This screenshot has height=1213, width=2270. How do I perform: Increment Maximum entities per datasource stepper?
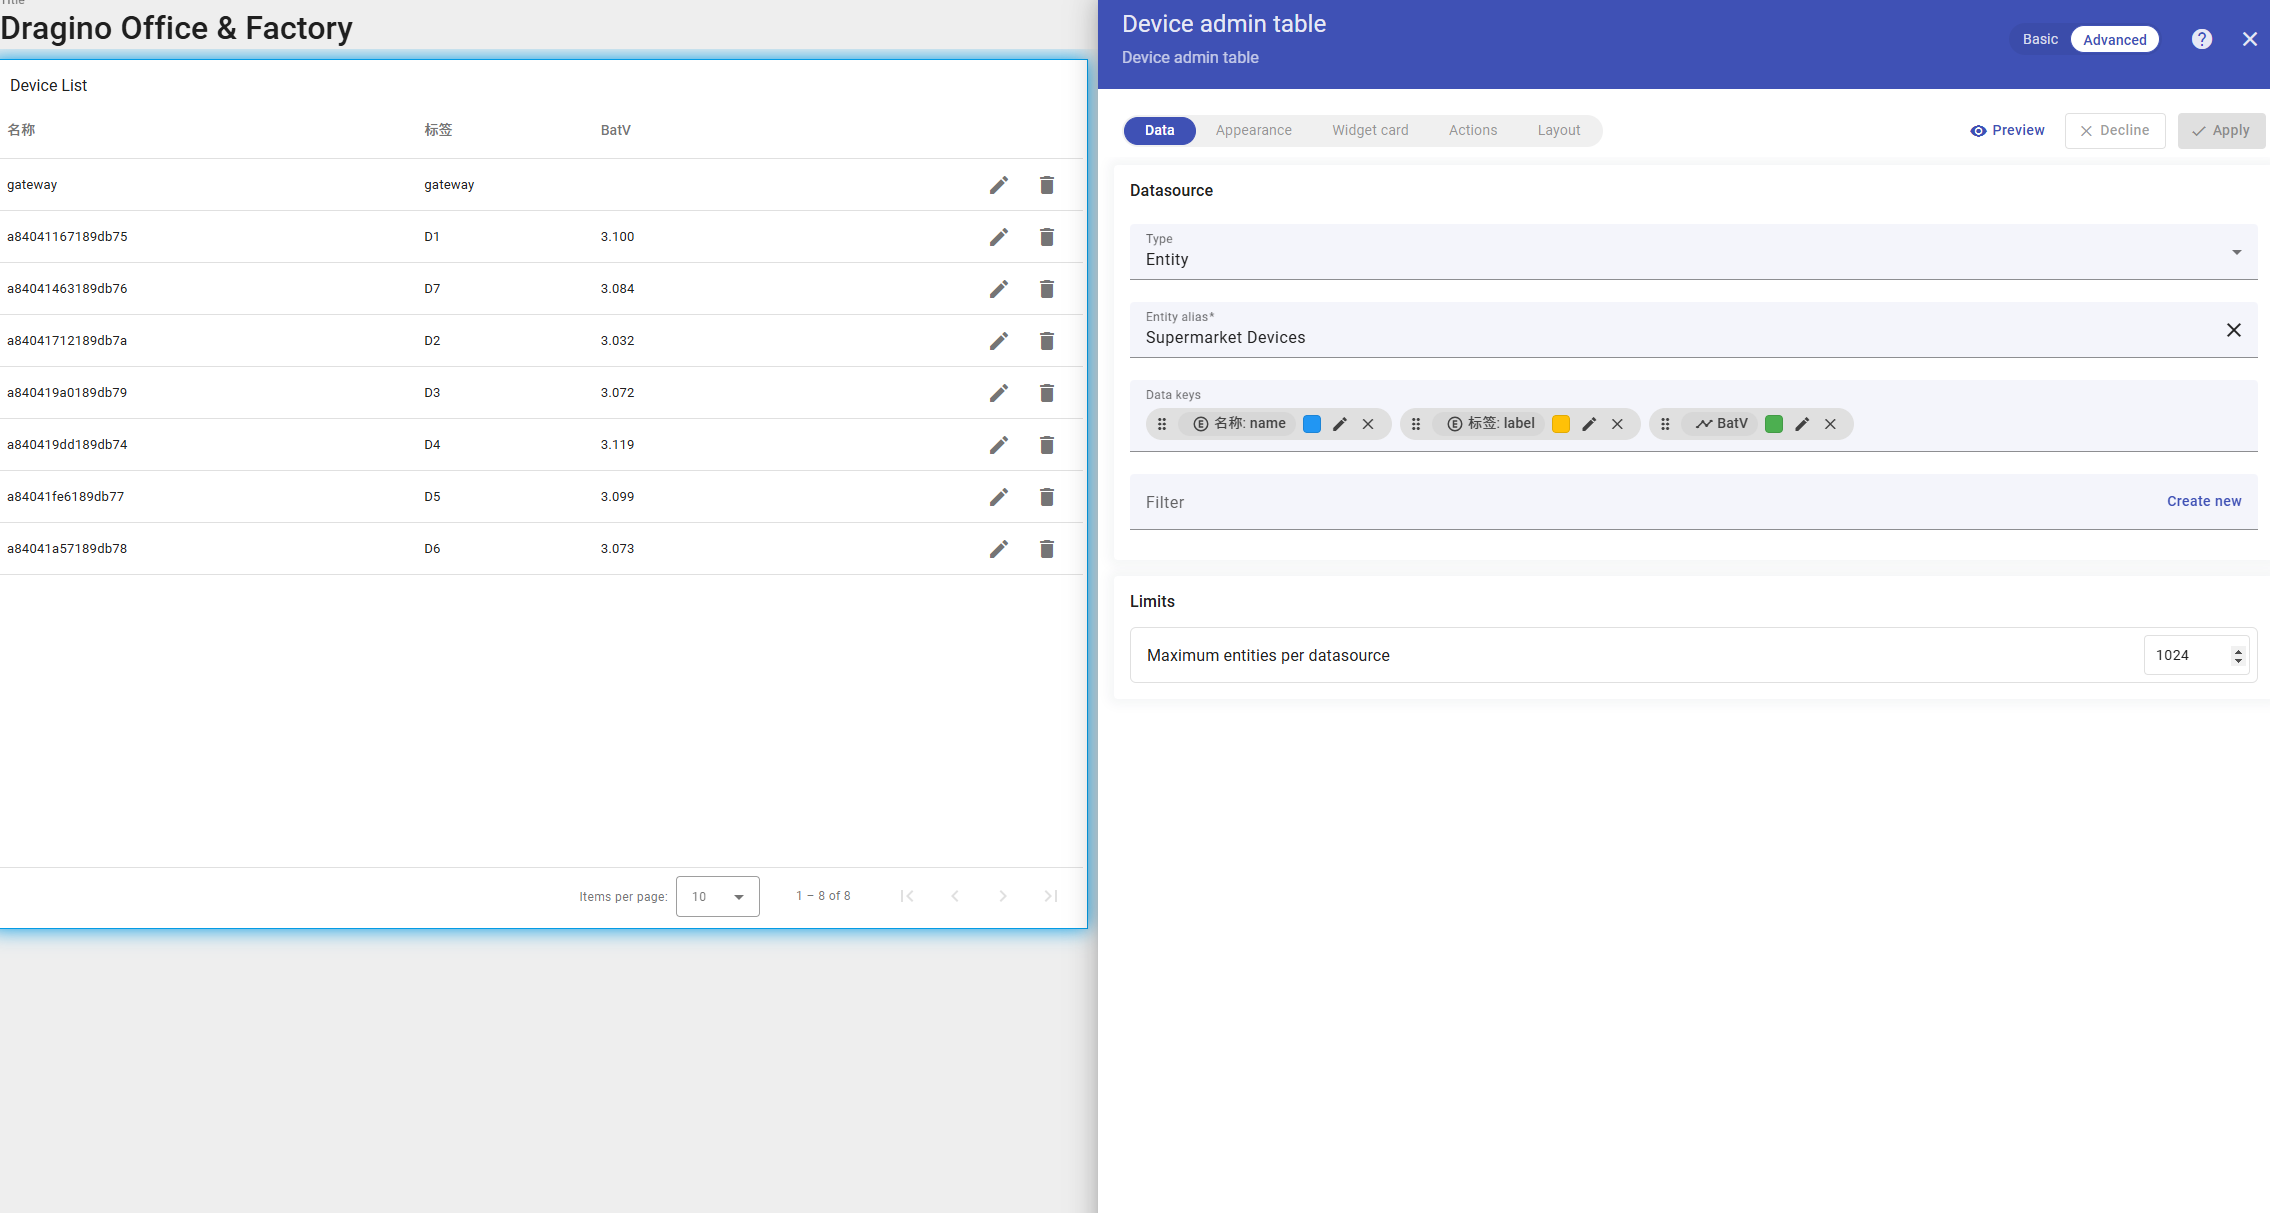[x=2238, y=650]
